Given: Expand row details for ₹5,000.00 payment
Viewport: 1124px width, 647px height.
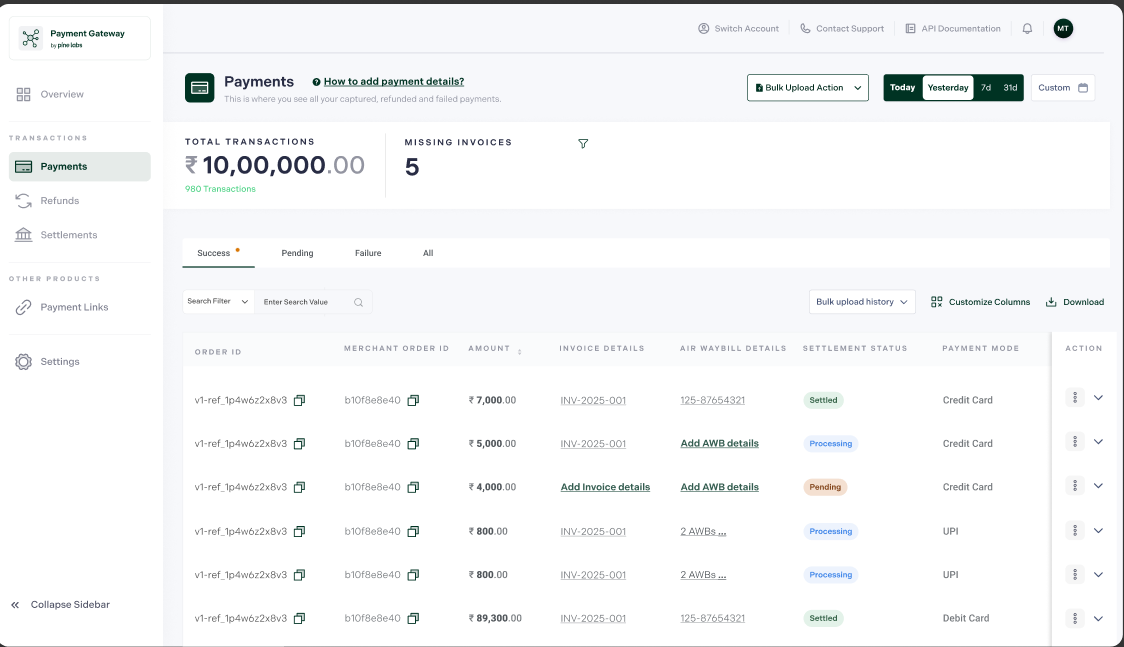Looking at the screenshot, I should pos(1098,442).
